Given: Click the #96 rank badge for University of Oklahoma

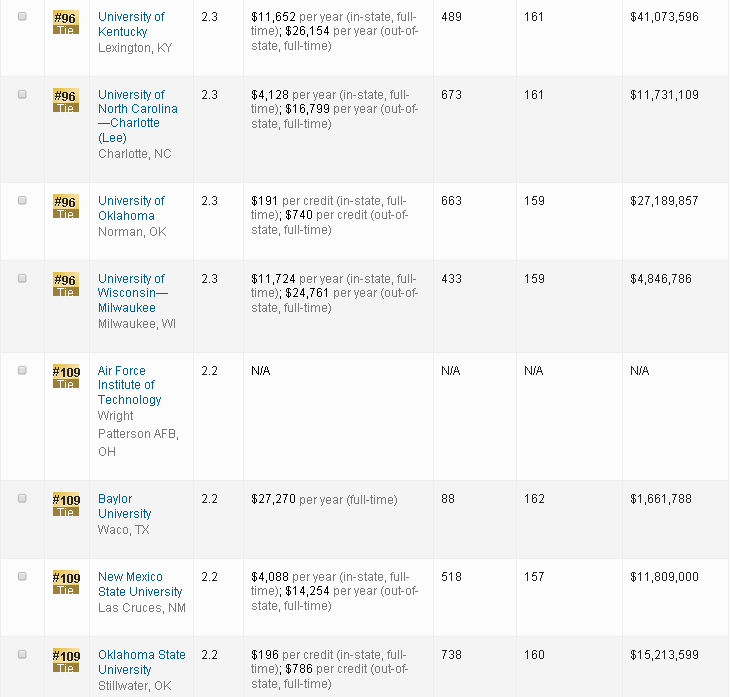Looking at the screenshot, I should (x=65, y=207).
